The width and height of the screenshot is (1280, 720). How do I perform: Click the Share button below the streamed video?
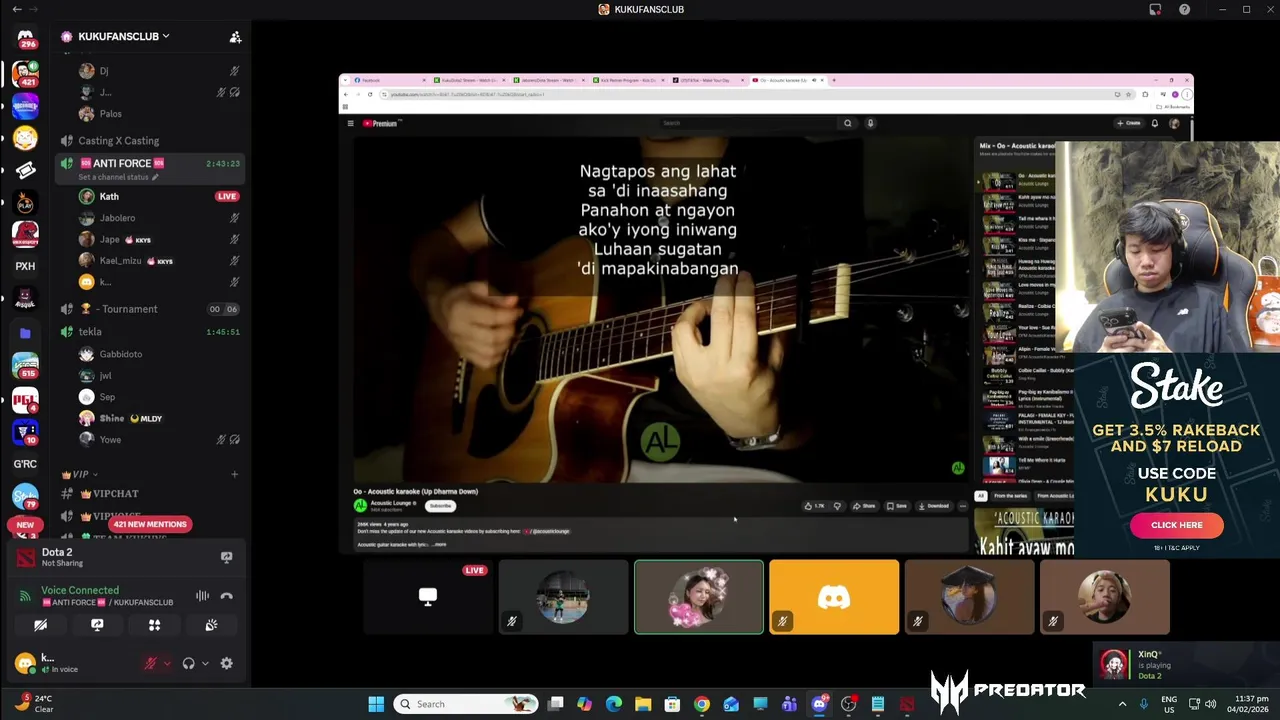click(x=864, y=506)
